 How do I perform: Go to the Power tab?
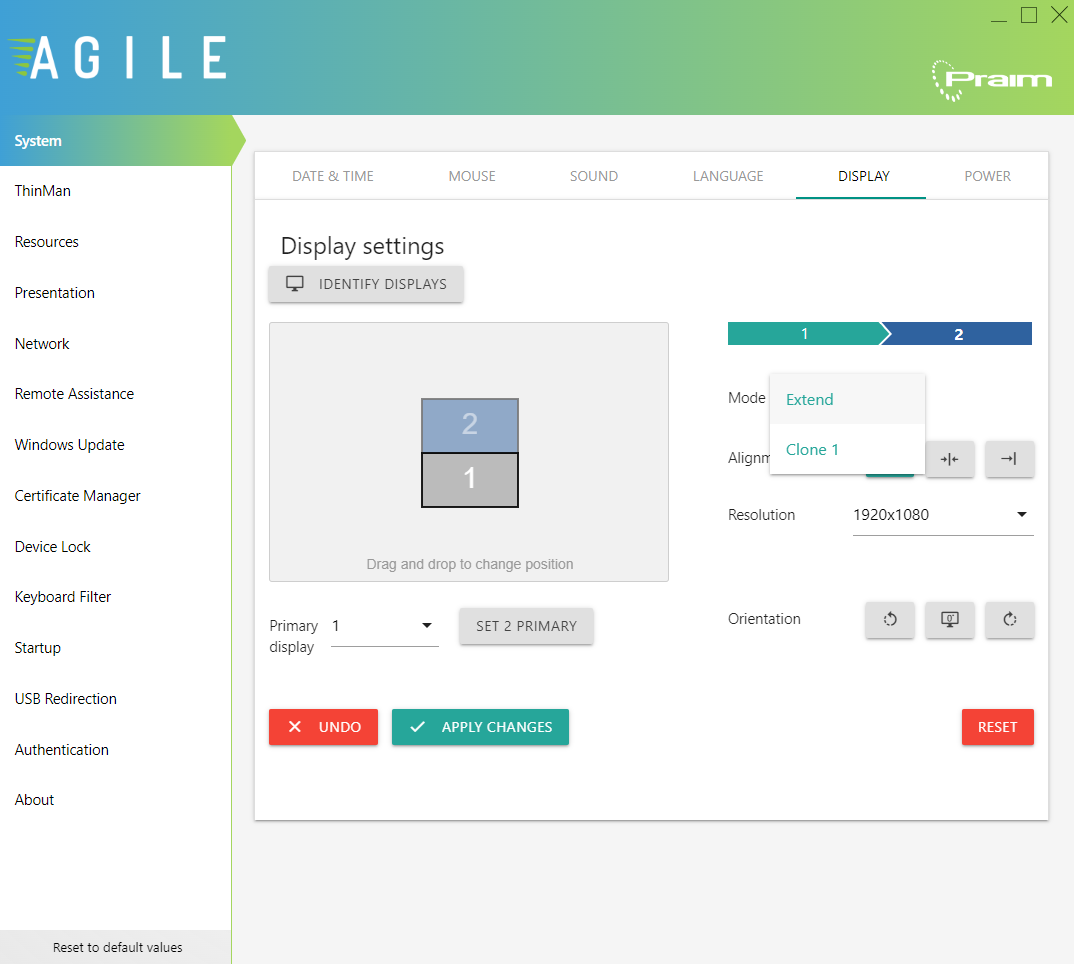coord(987,176)
